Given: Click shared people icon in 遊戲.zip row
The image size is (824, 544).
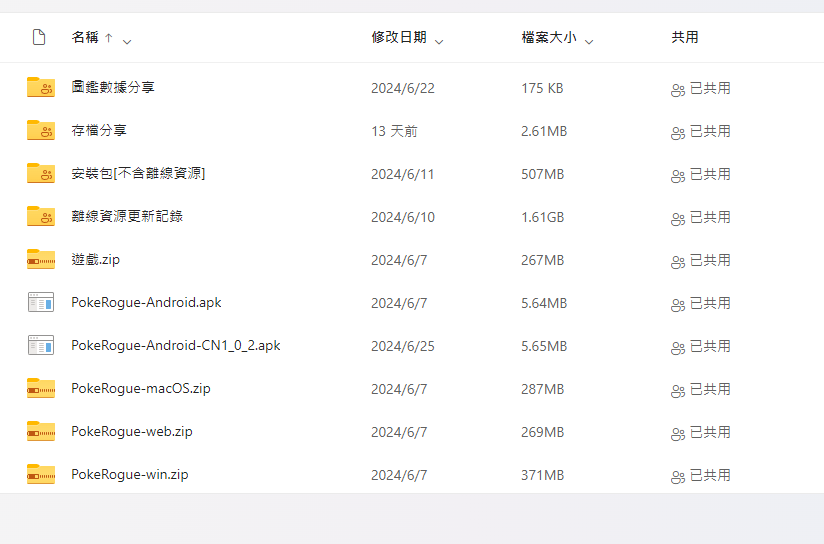Looking at the screenshot, I should (x=678, y=262).
